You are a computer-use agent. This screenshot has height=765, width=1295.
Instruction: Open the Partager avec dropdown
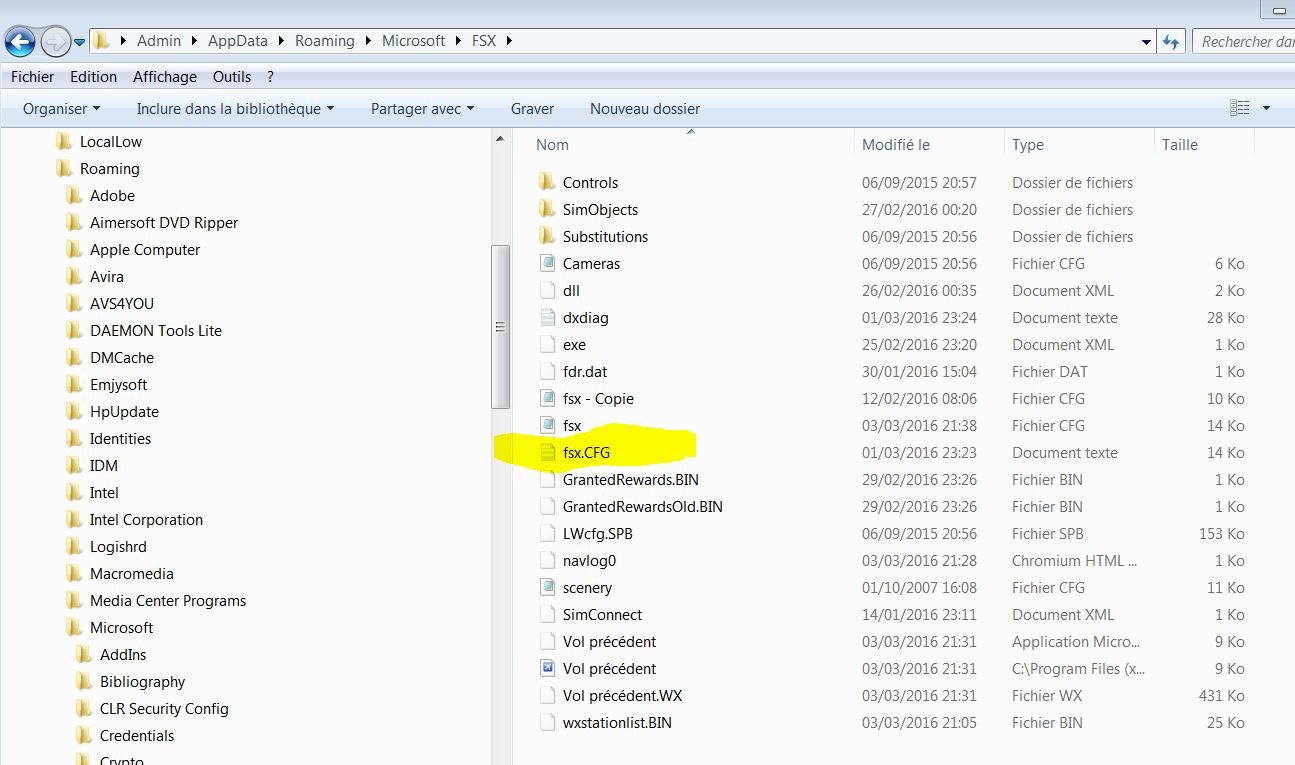tap(422, 108)
